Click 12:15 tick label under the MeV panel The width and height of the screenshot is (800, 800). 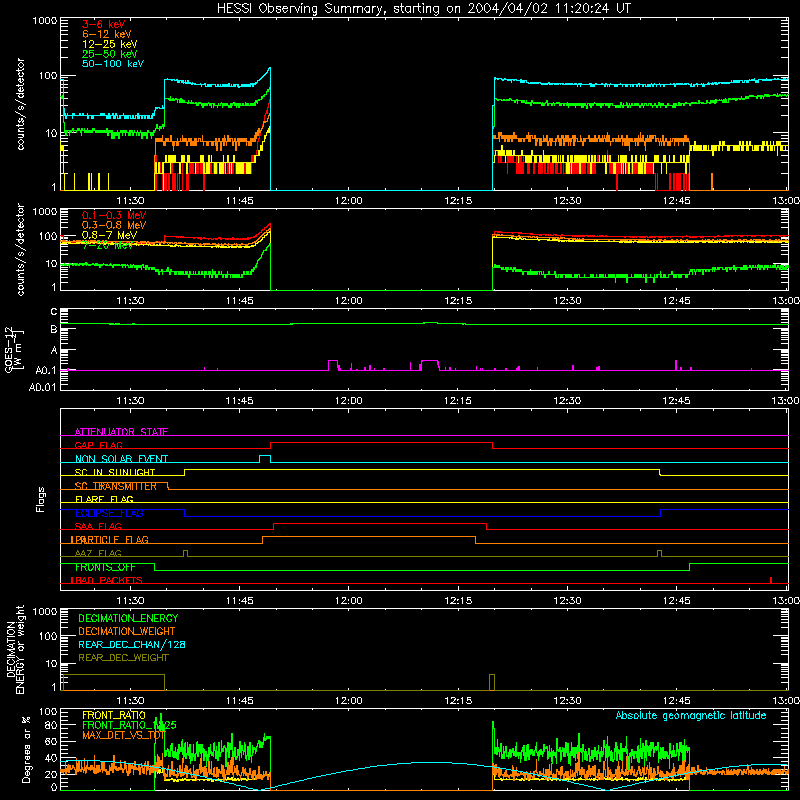click(x=458, y=301)
